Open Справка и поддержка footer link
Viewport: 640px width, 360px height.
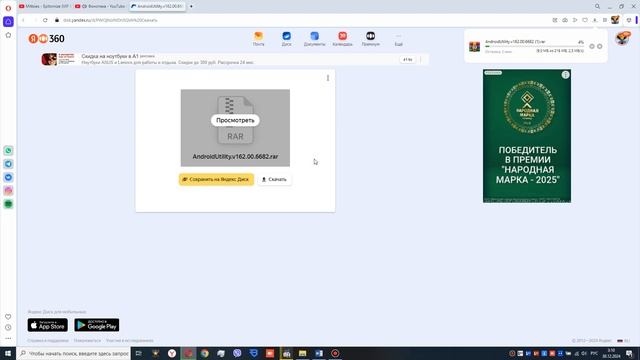pos(48,341)
